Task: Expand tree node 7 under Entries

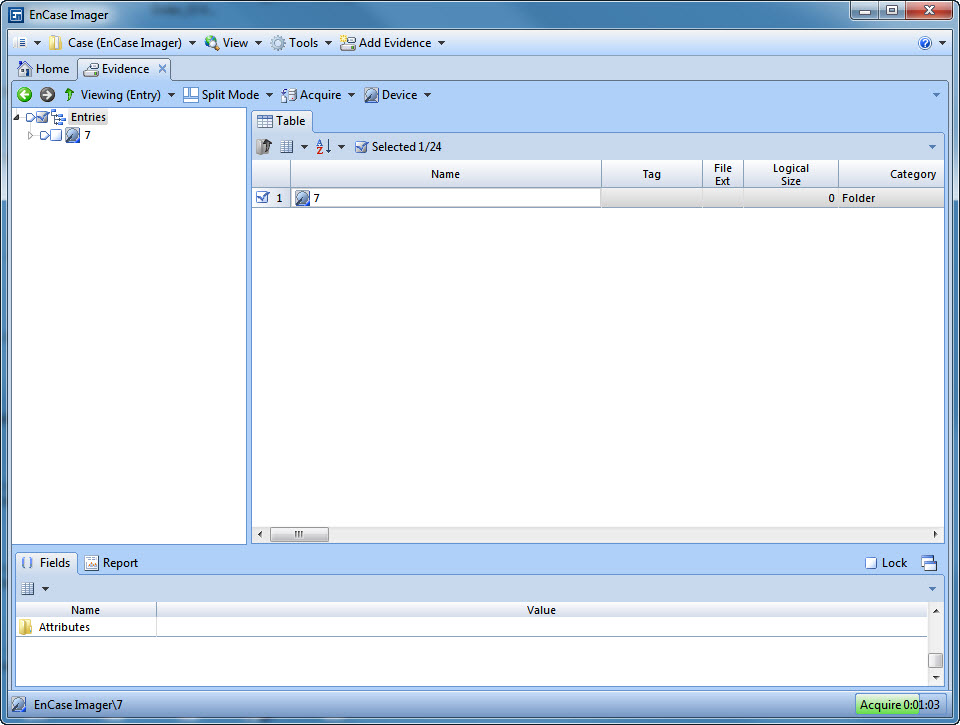Action: 30,136
